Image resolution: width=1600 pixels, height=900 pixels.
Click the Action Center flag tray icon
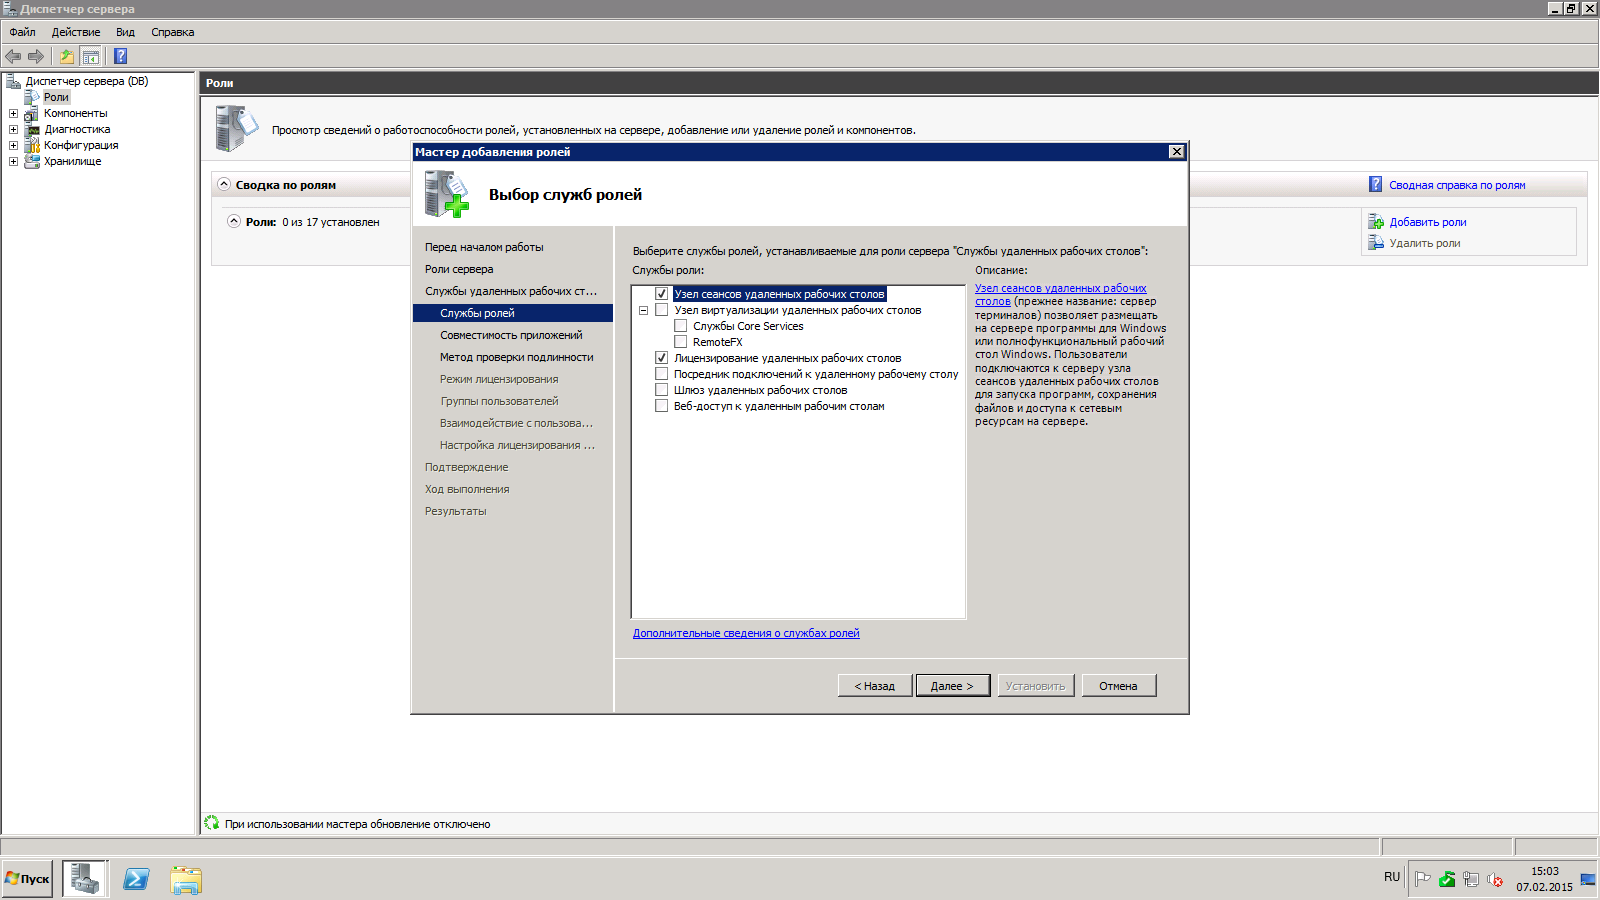point(1423,879)
